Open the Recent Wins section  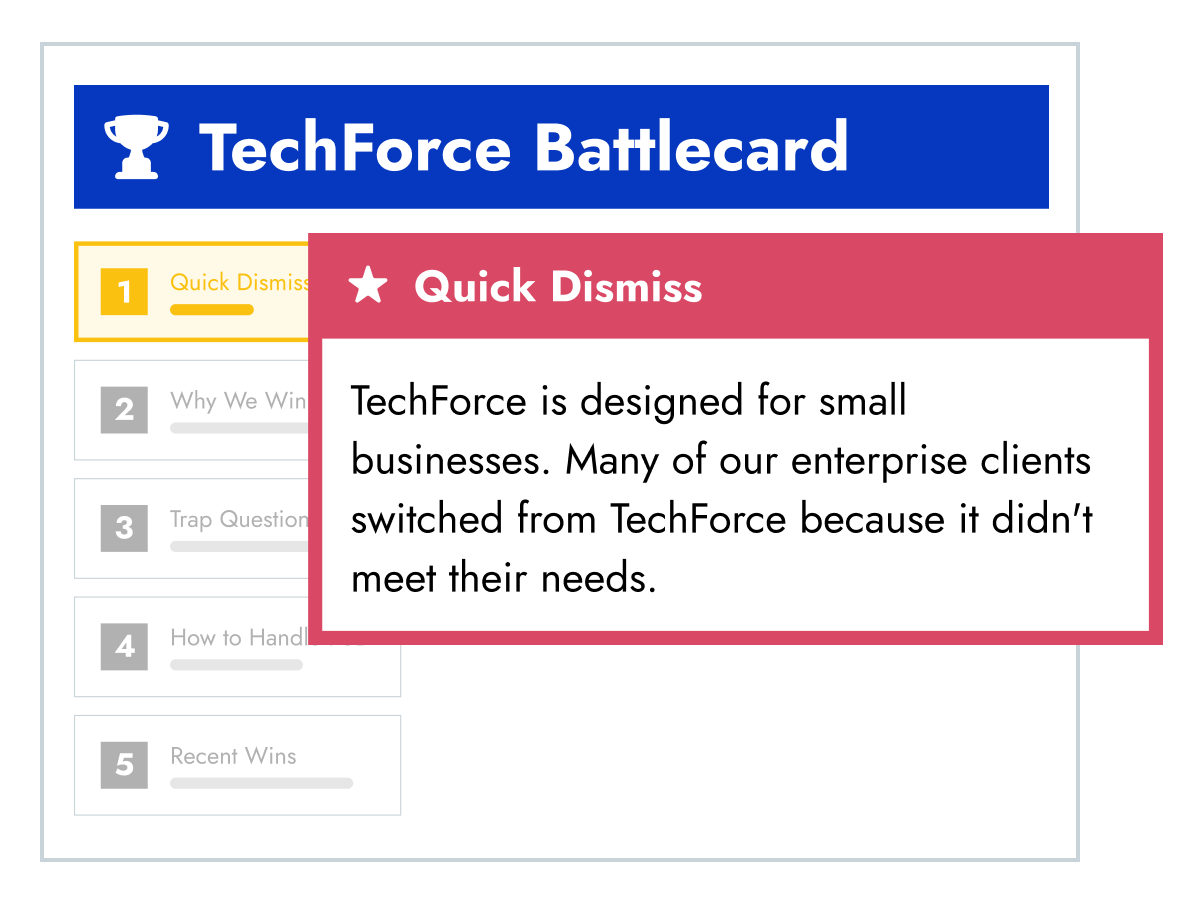click(x=233, y=756)
